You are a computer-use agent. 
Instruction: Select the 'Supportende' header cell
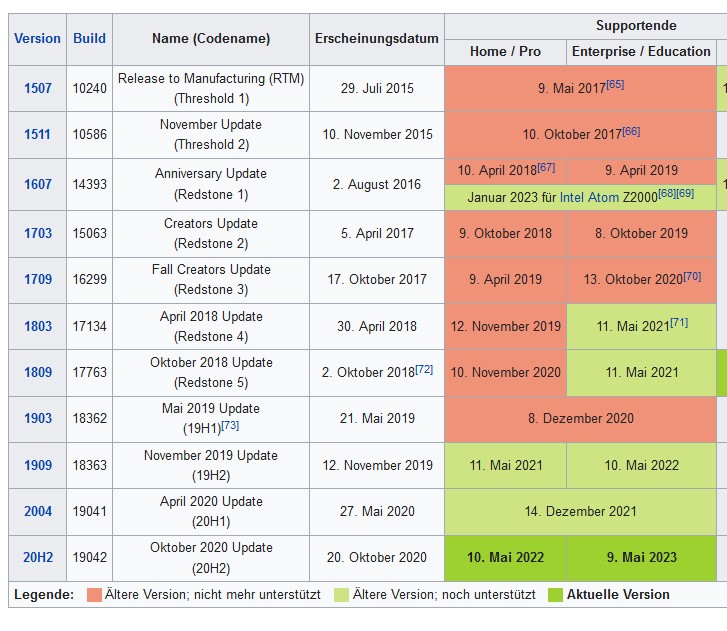(636, 26)
